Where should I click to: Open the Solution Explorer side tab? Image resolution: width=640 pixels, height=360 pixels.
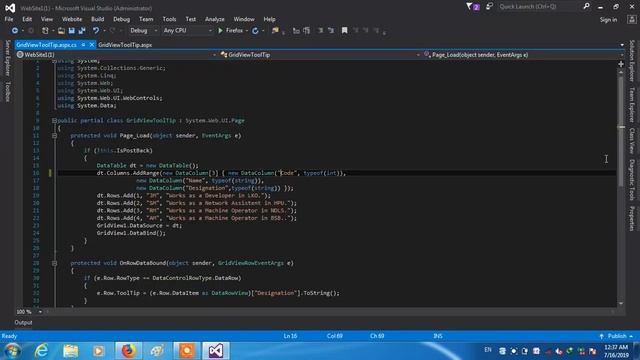click(632, 61)
